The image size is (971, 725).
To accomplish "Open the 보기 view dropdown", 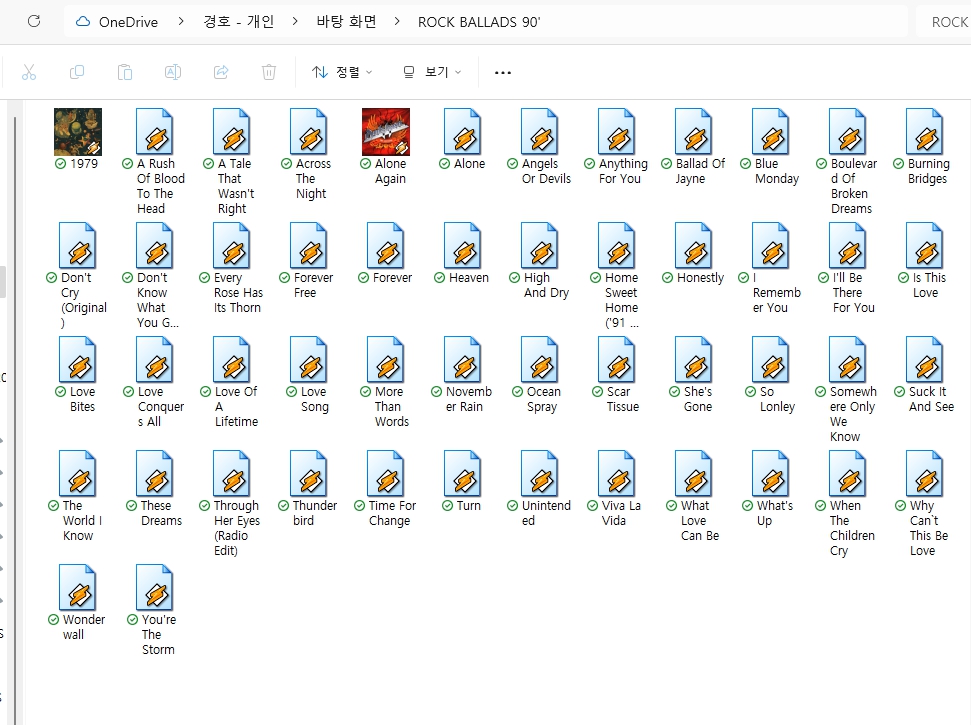I will point(431,72).
